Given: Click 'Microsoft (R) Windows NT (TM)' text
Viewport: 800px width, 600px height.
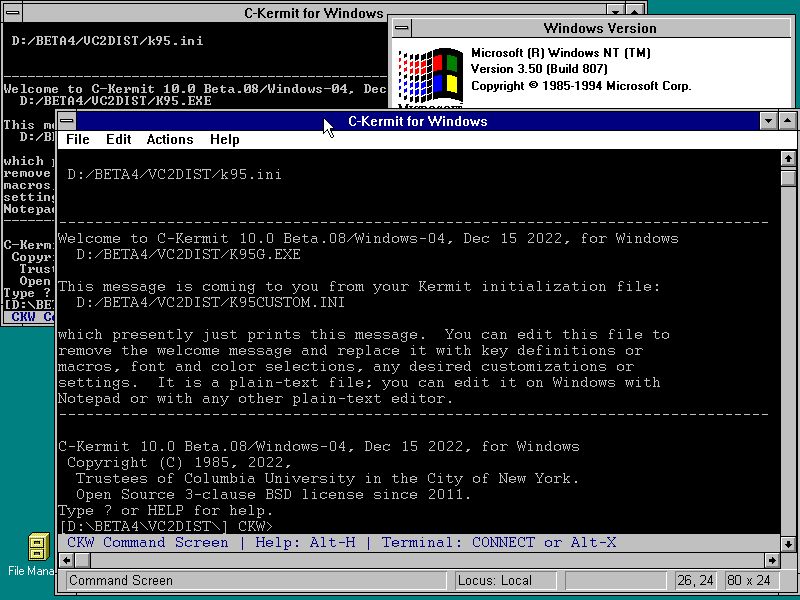Looking at the screenshot, I should 561,53.
